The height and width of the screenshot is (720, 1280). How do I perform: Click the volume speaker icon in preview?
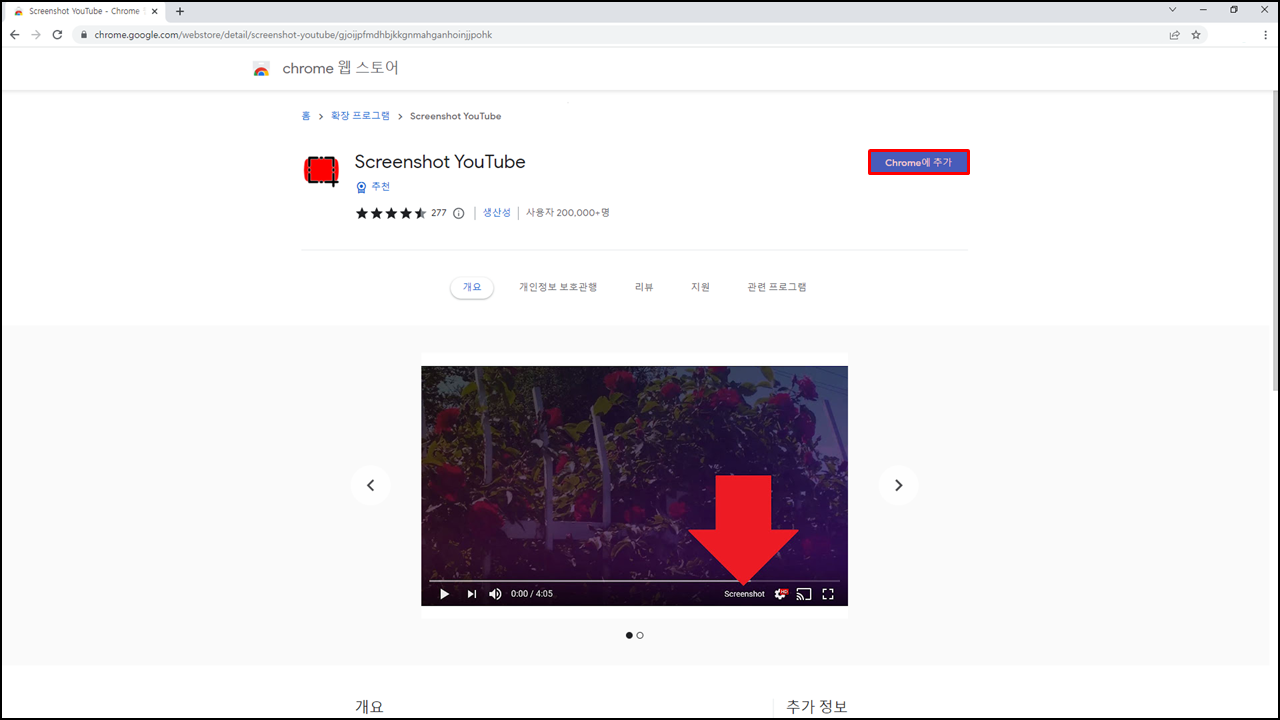click(495, 594)
